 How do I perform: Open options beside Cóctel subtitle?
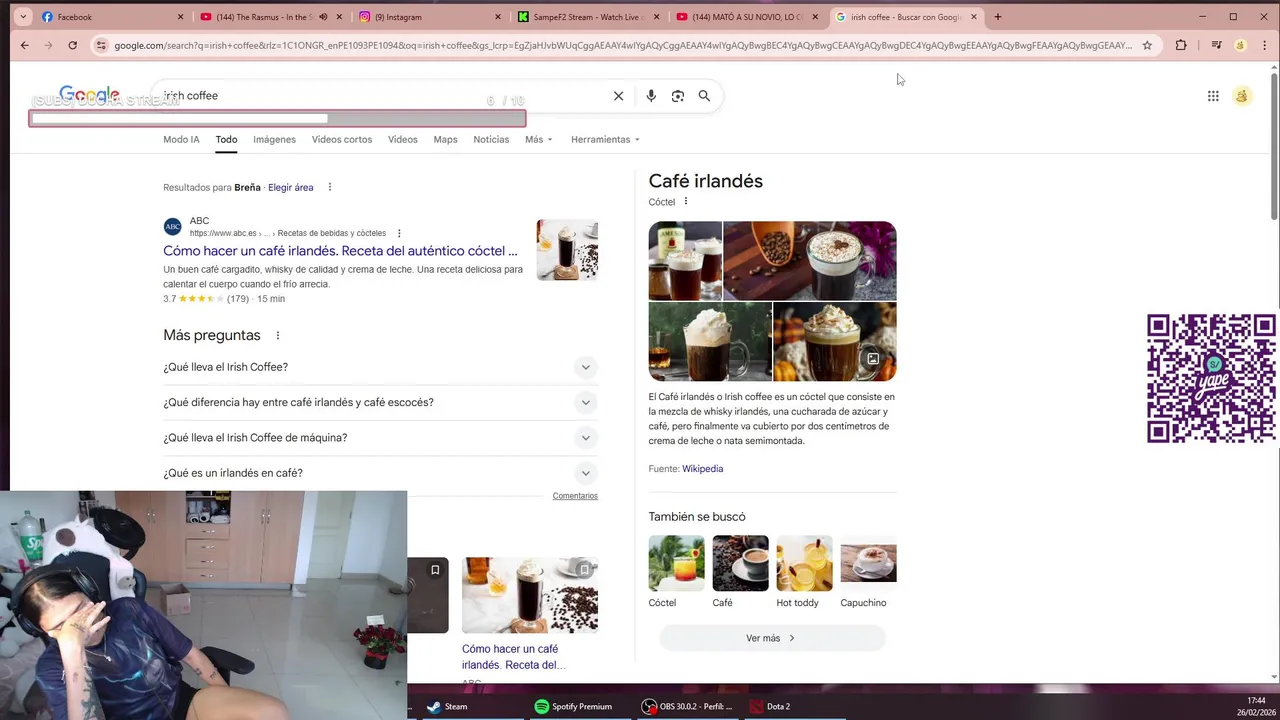(x=686, y=202)
